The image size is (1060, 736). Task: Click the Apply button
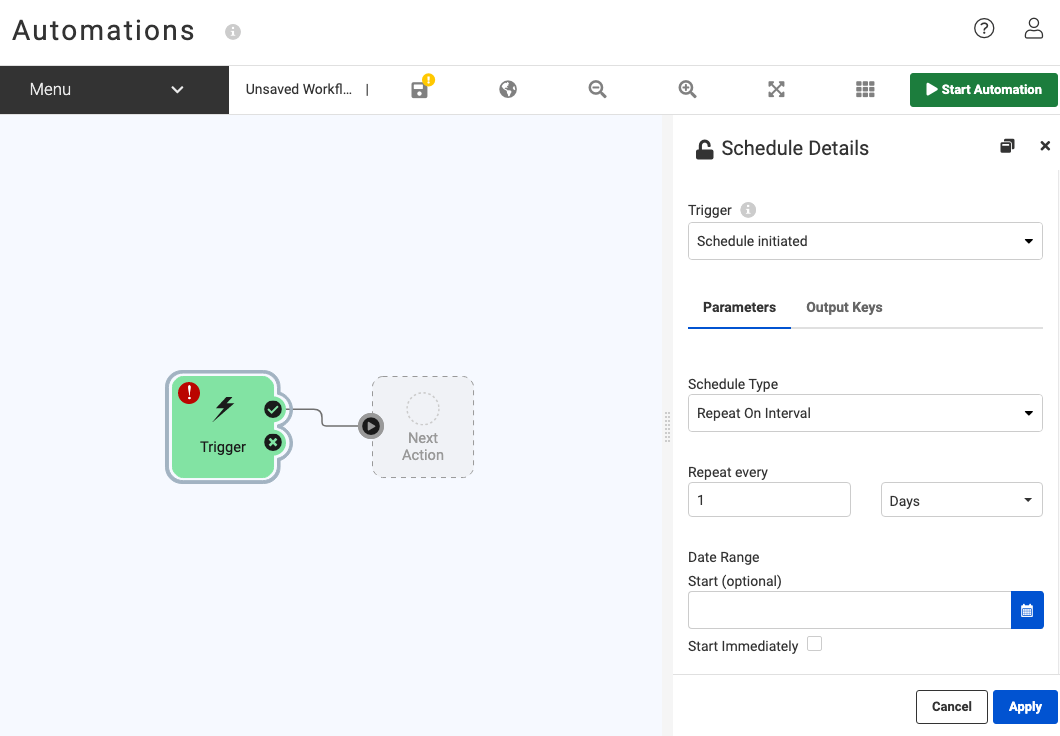point(1024,706)
